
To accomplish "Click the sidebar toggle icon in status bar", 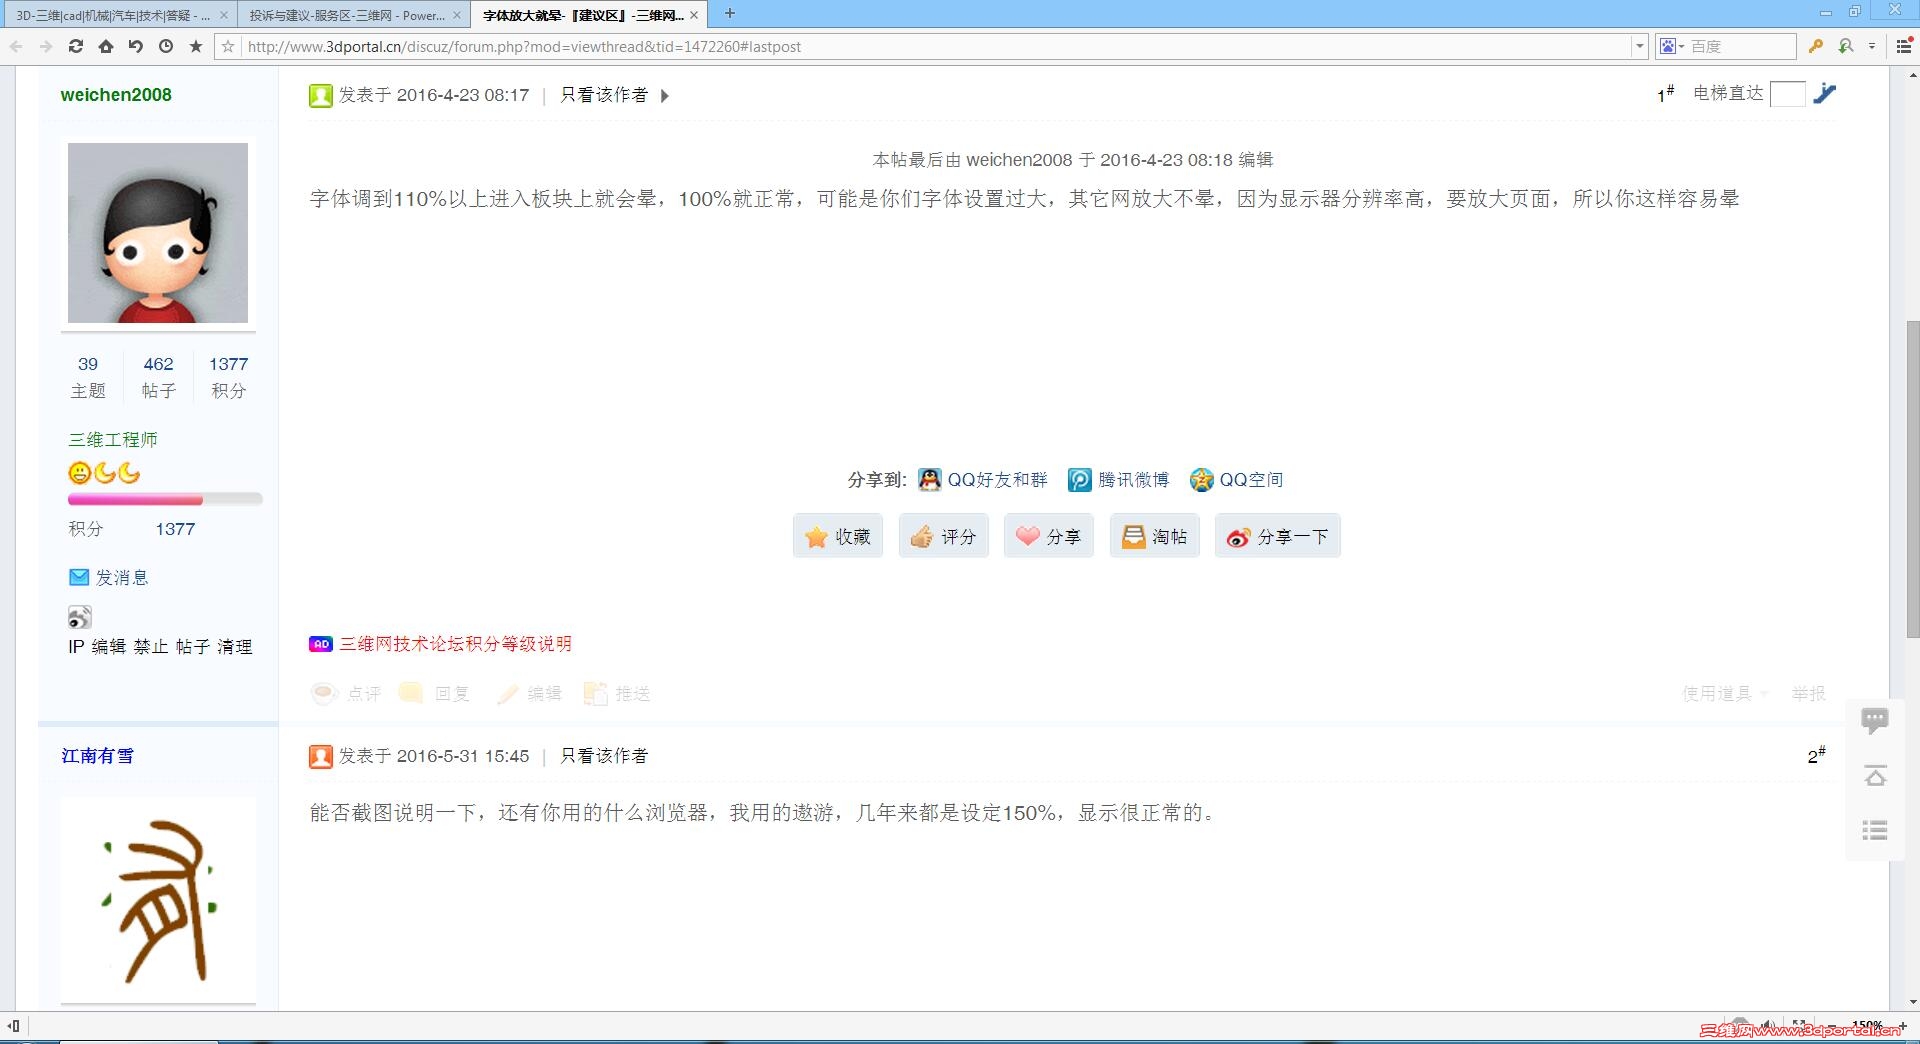I will [14, 1026].
